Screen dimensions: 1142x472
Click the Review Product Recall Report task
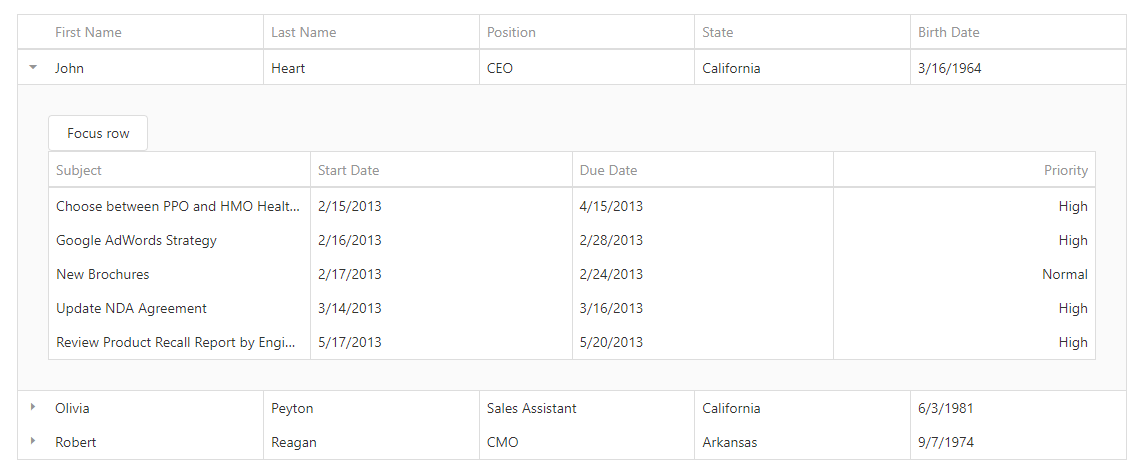click(x=176, y=342)
